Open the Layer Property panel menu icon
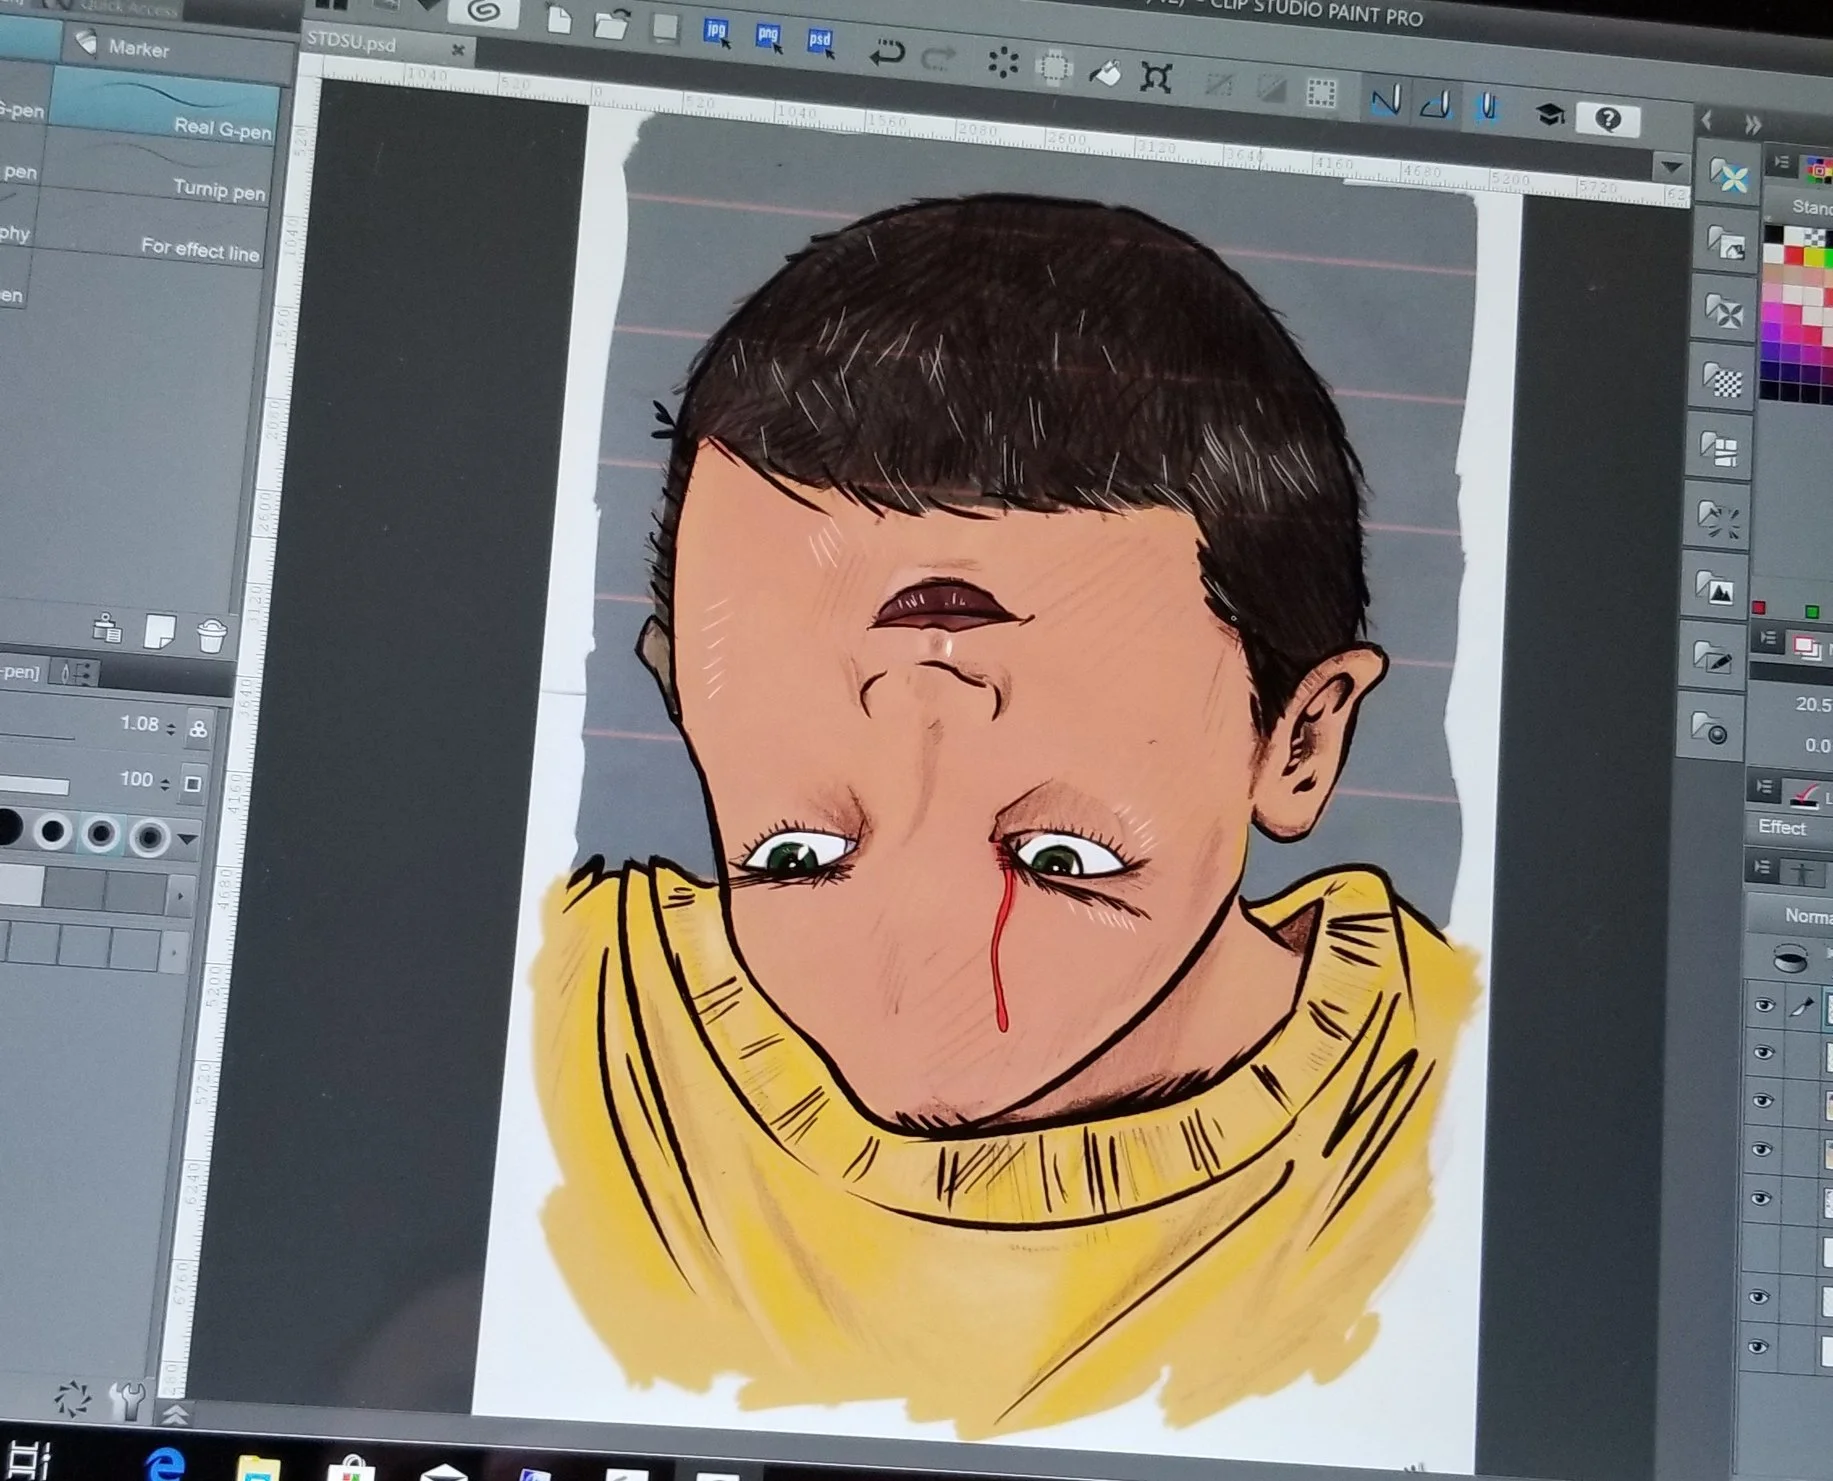The image size is (1833, 1481). tap(1764, 787)
